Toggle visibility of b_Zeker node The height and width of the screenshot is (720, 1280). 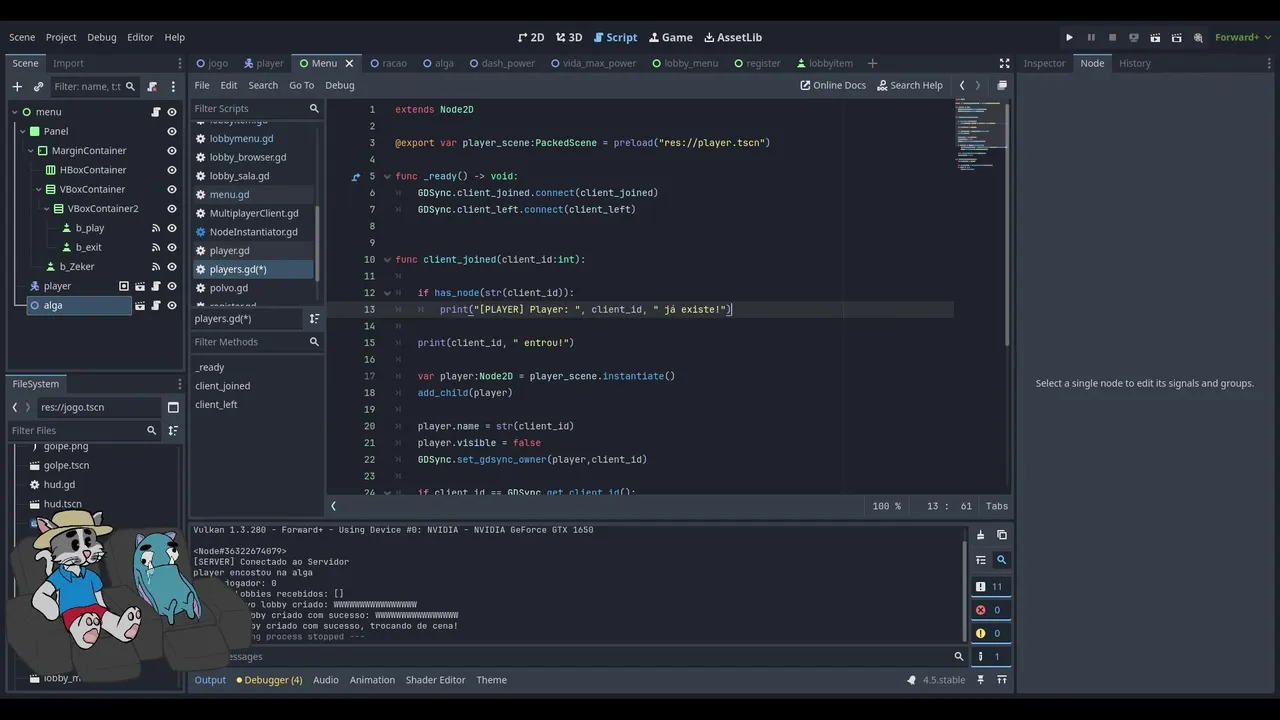pos(172,267)
